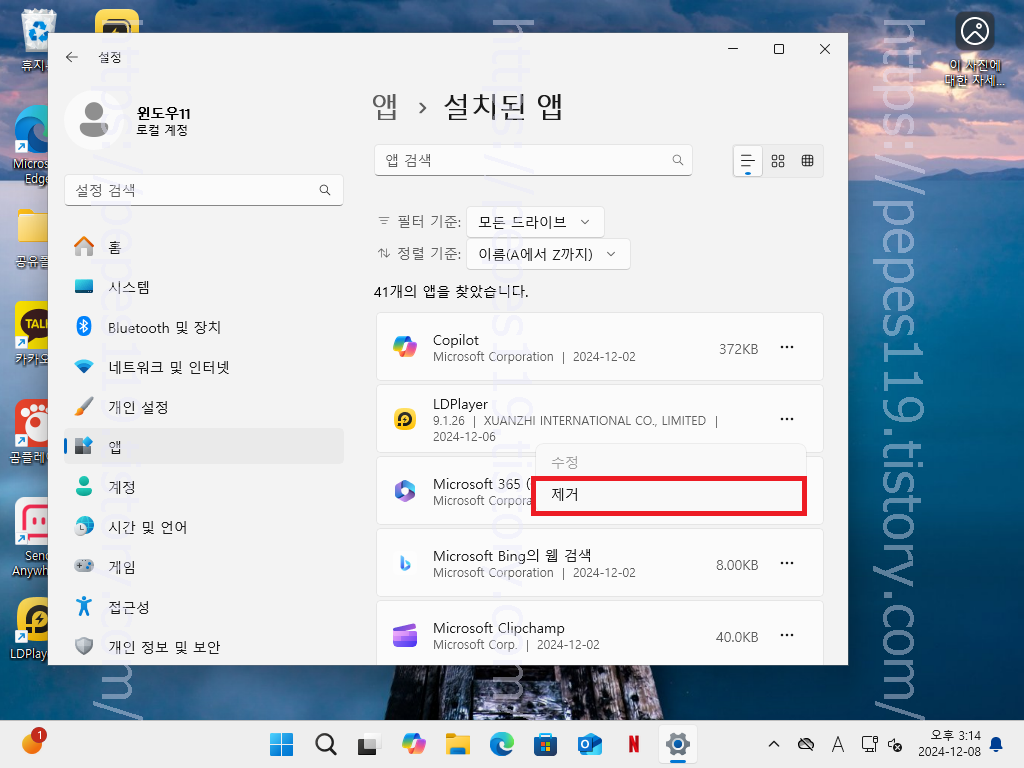Click the 윈도우11 account name

coord(163,113)
